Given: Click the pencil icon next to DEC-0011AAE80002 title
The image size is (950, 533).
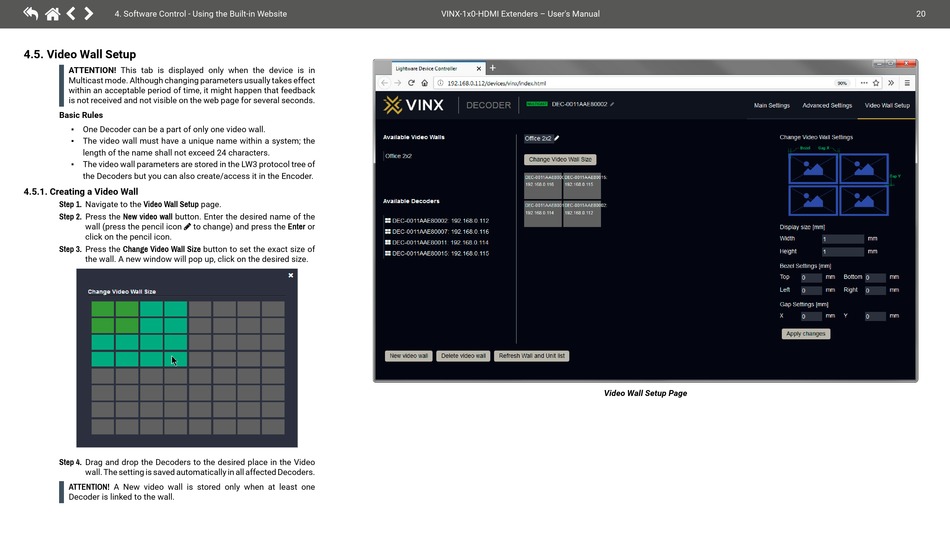Looking at the screenshot, I should tap(612, 104).
